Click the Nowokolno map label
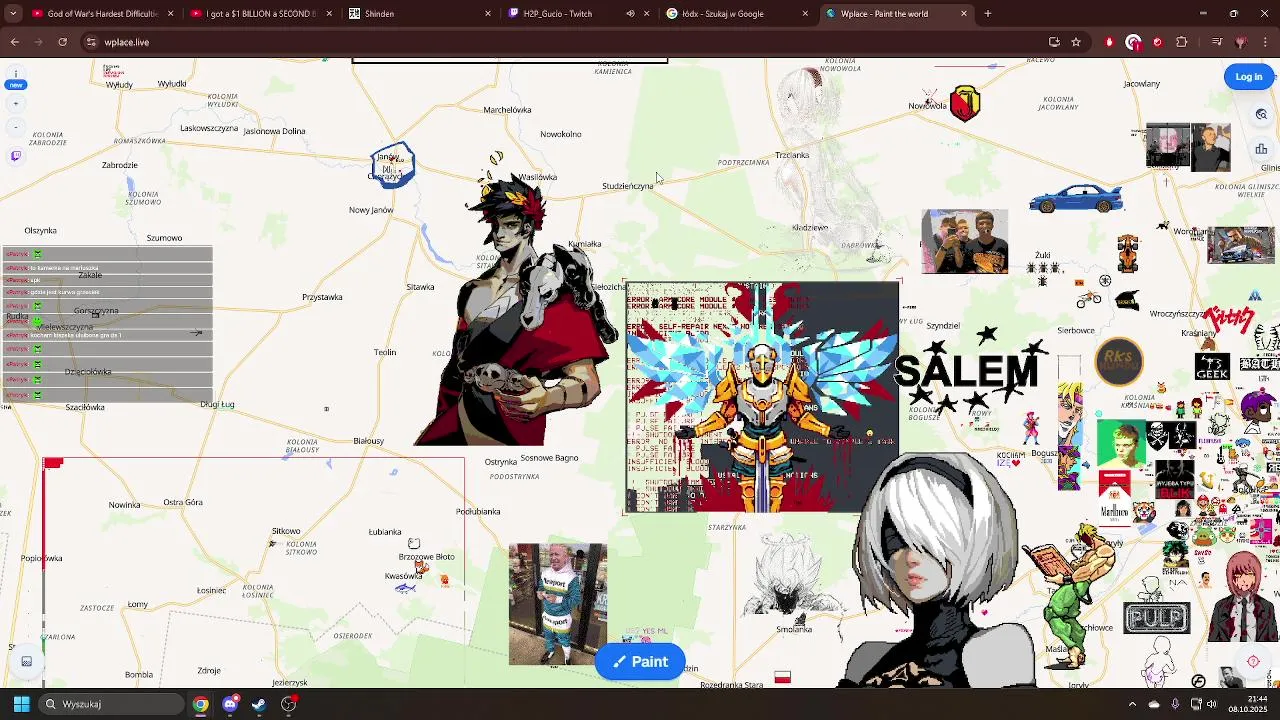 click(x=560, y=134)
